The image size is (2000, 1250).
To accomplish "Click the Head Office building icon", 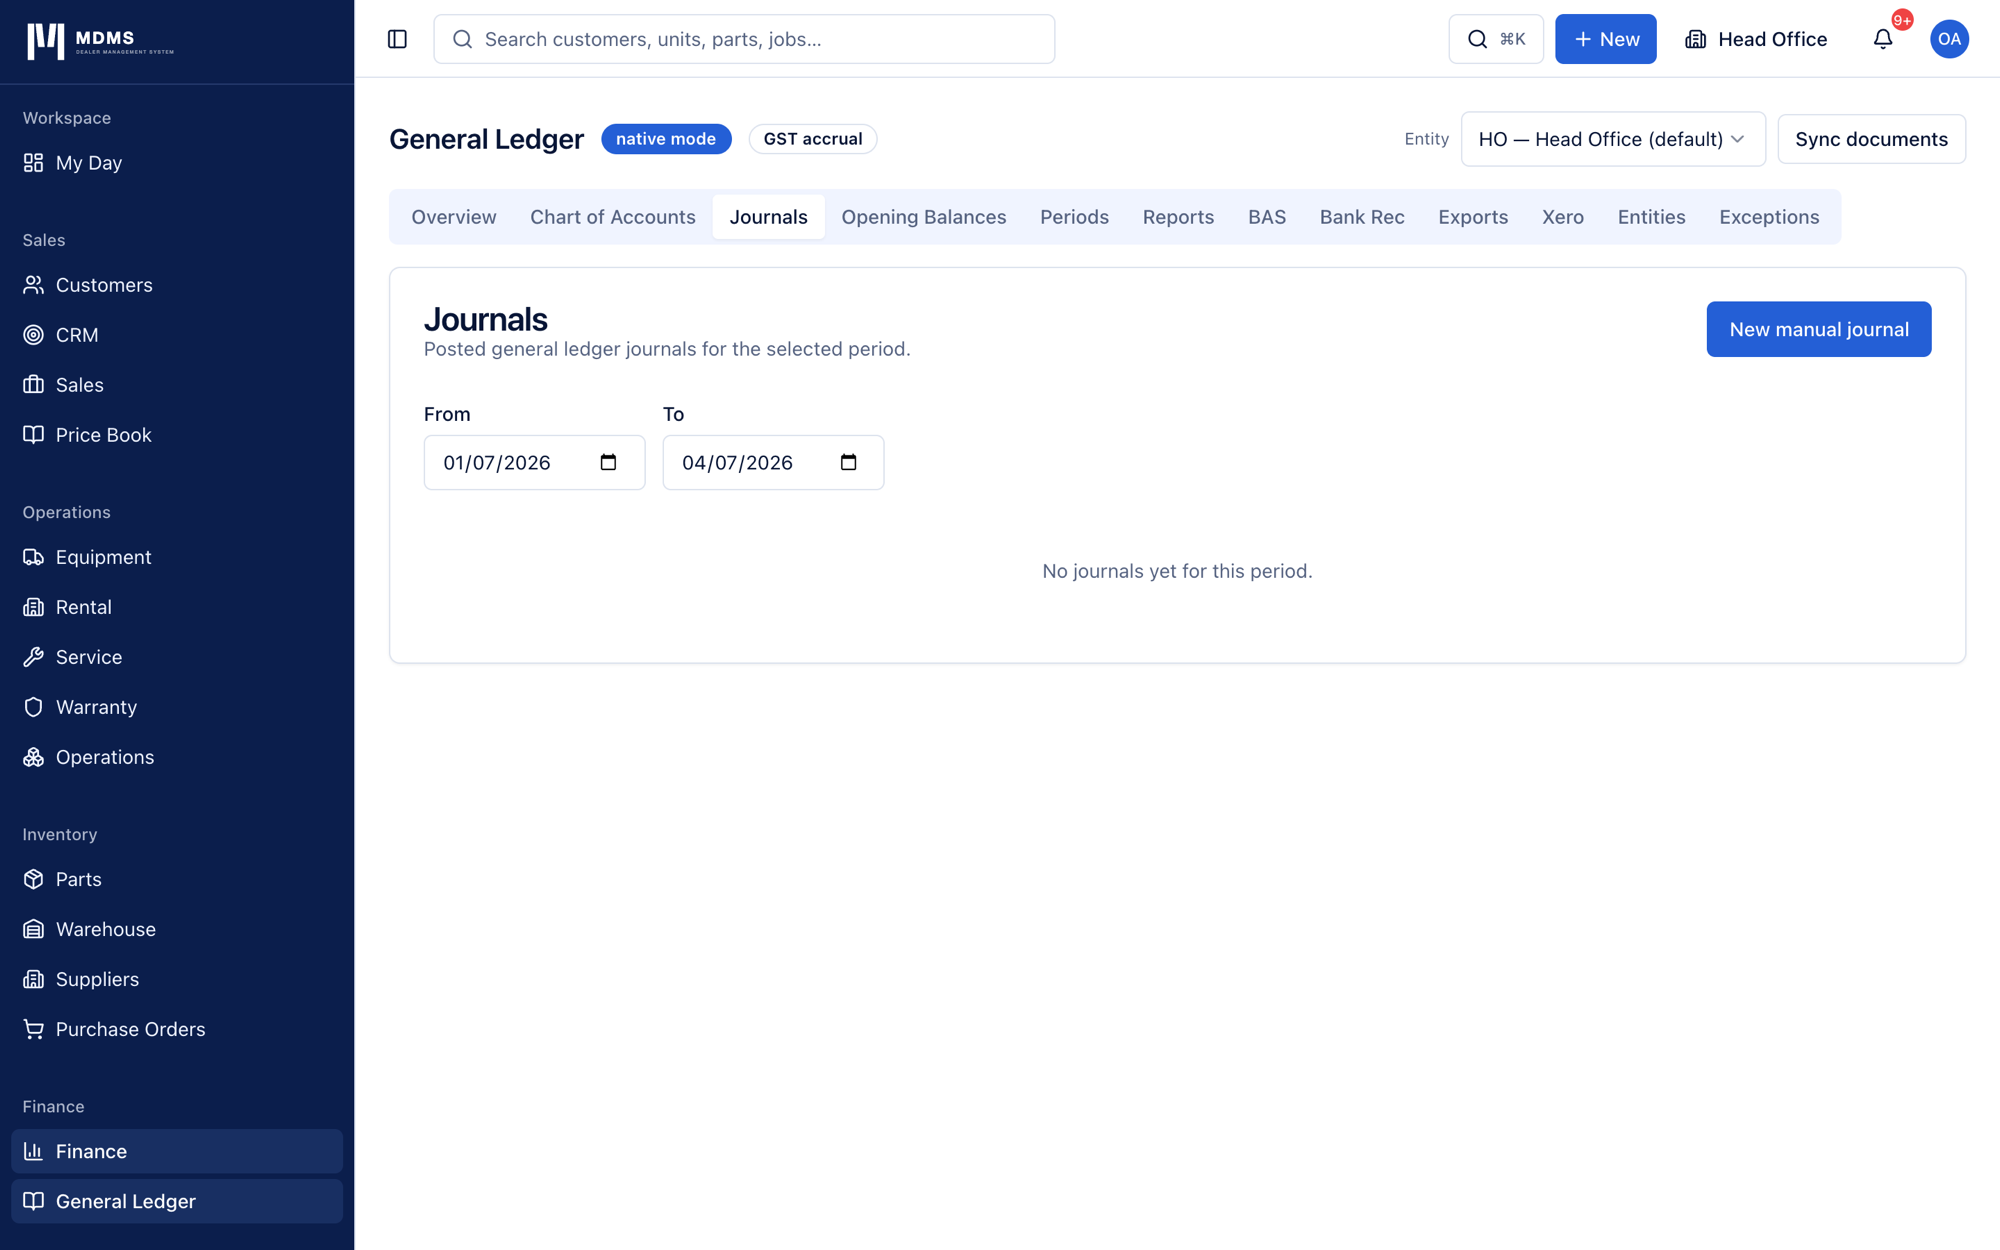I will pyautogui.click(x=1696, y=39).
